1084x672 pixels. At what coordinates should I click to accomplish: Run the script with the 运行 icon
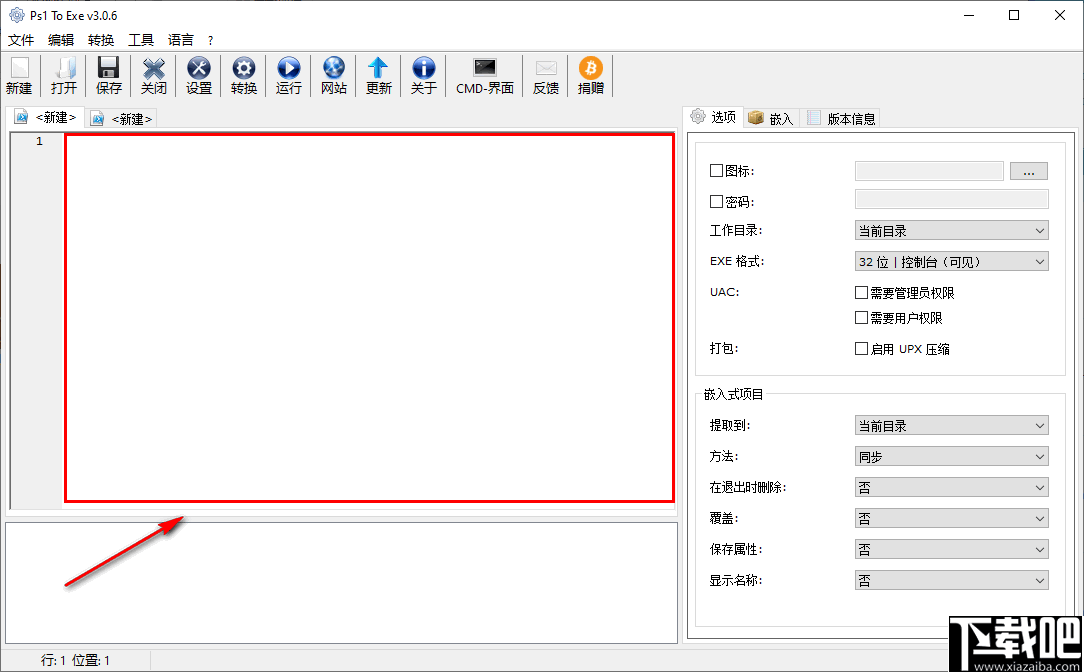tap(288, 75)
